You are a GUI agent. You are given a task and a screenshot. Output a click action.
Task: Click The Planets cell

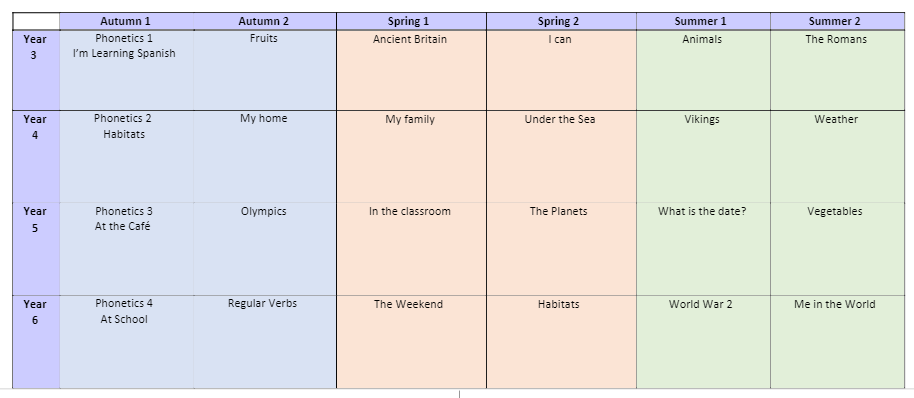[561, 249]
